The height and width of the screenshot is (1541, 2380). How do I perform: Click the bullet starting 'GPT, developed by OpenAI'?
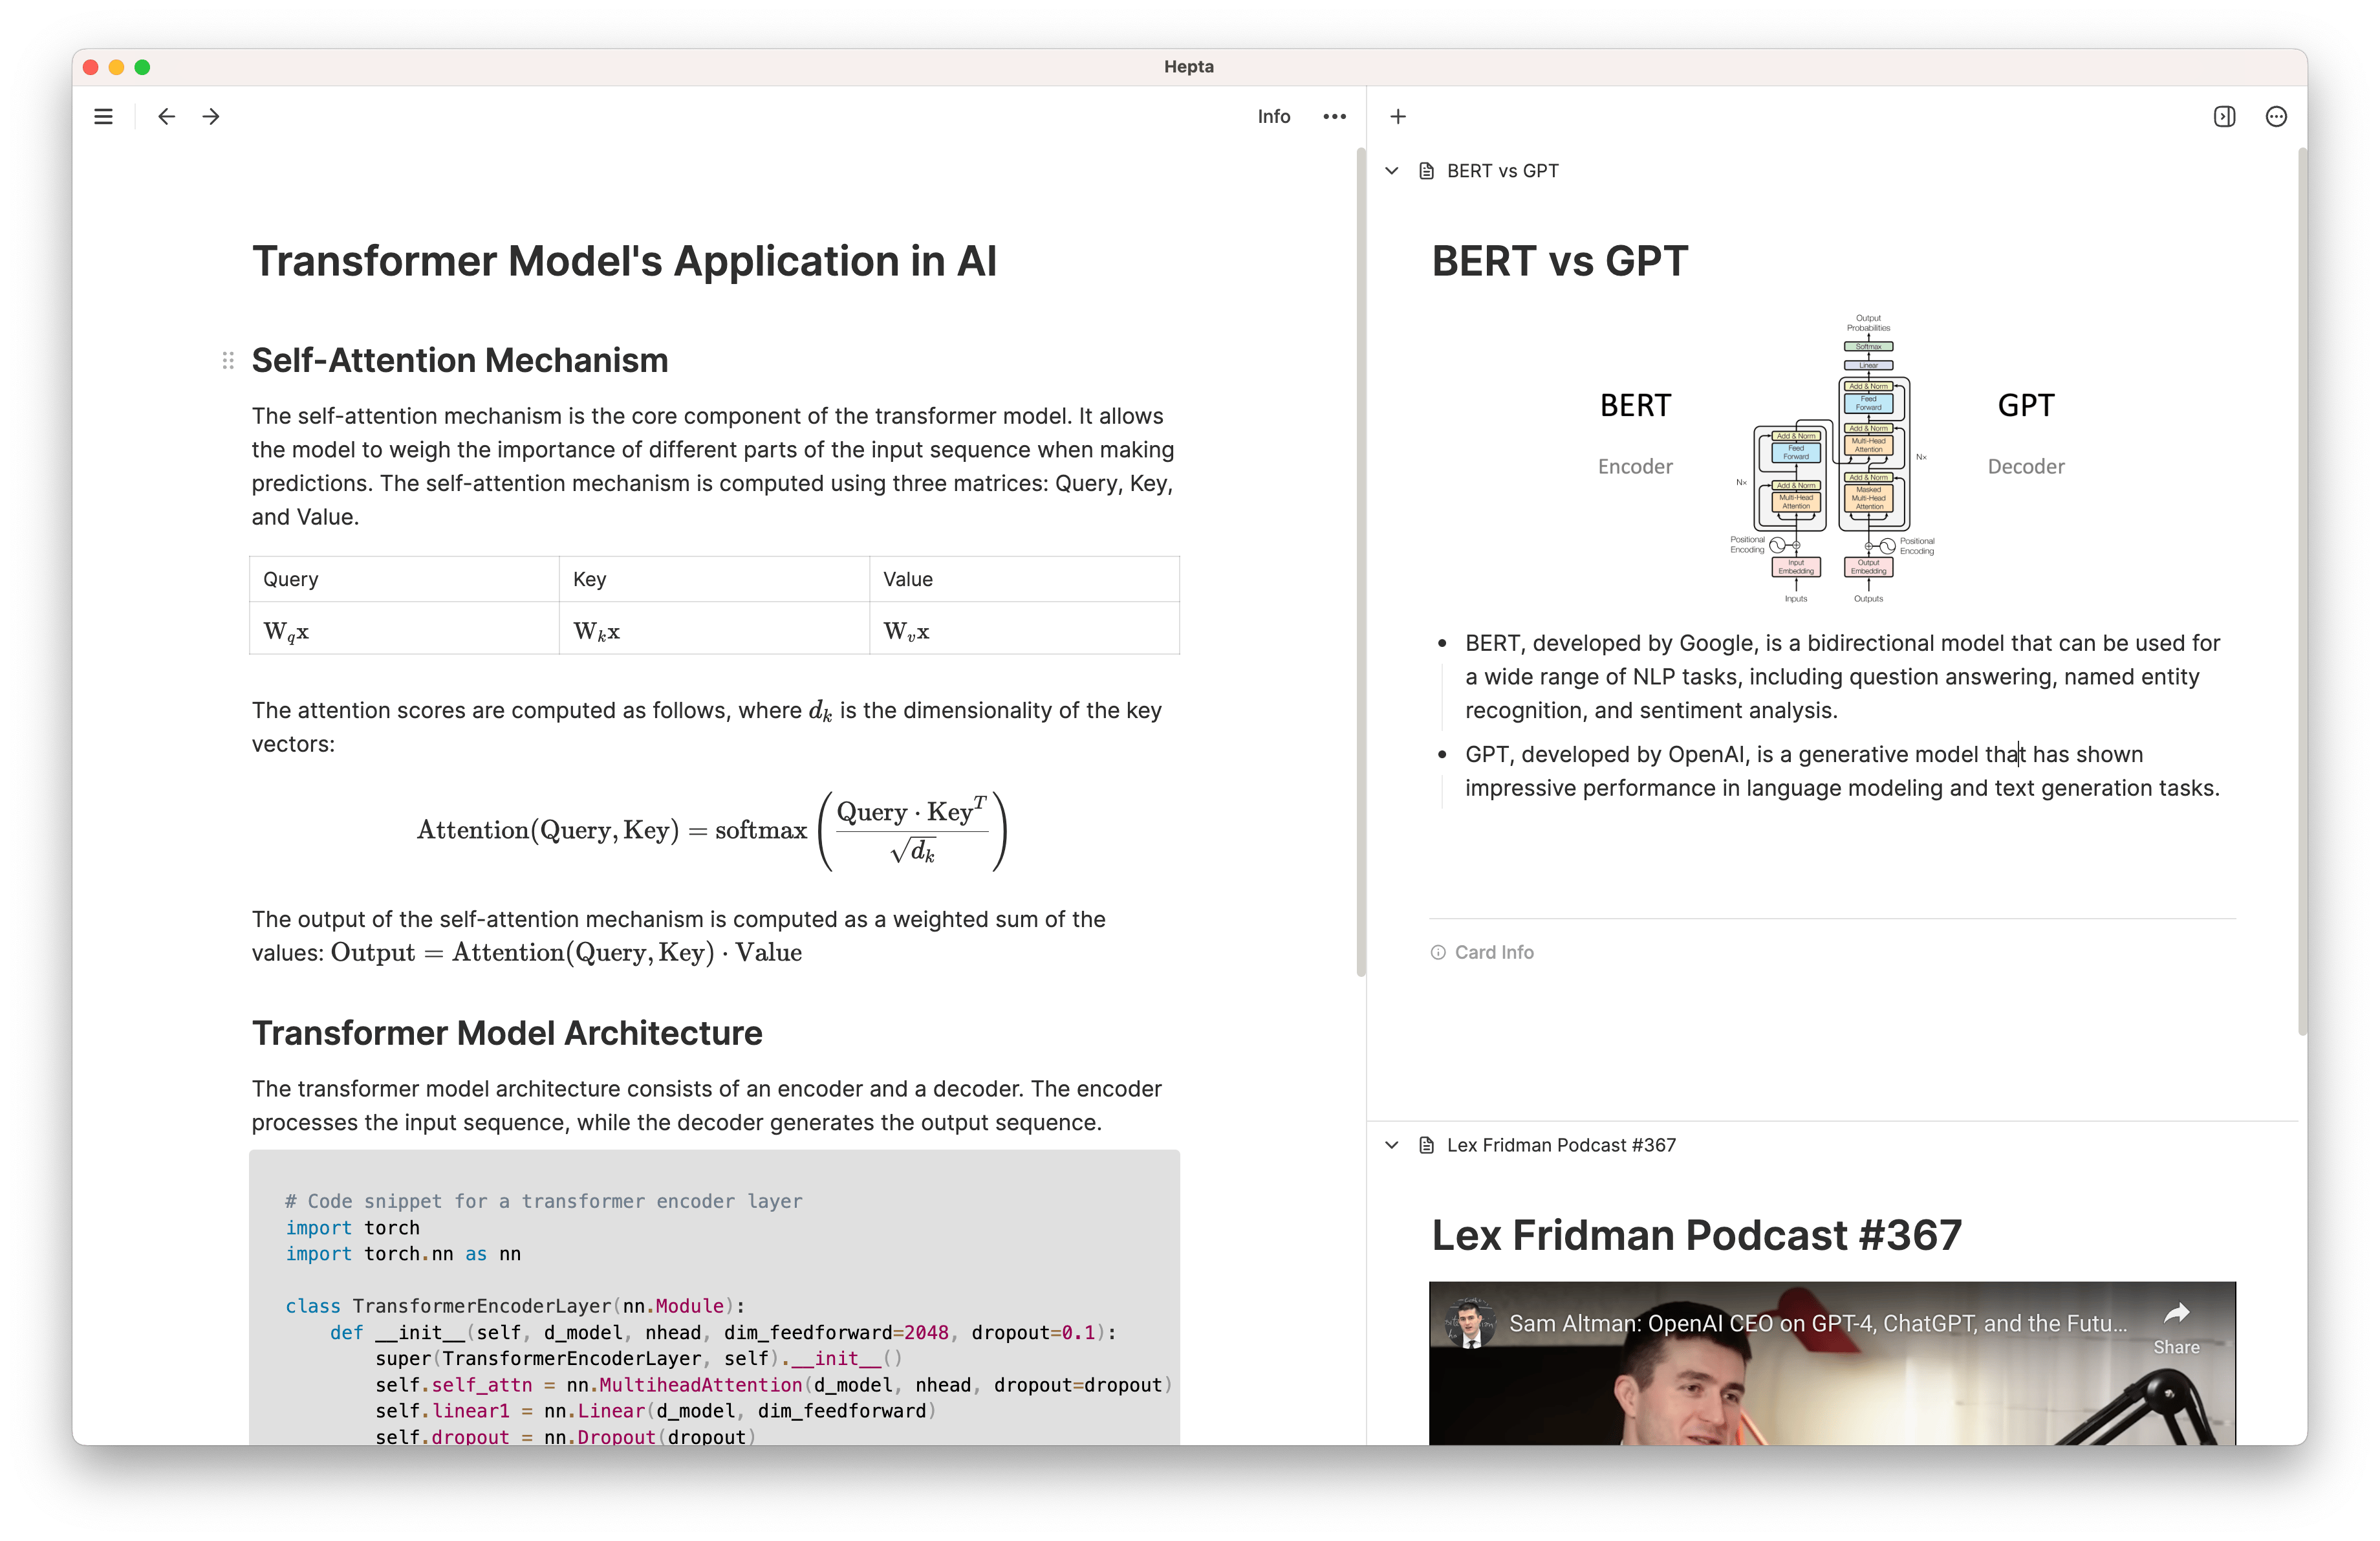(1842, 771)
